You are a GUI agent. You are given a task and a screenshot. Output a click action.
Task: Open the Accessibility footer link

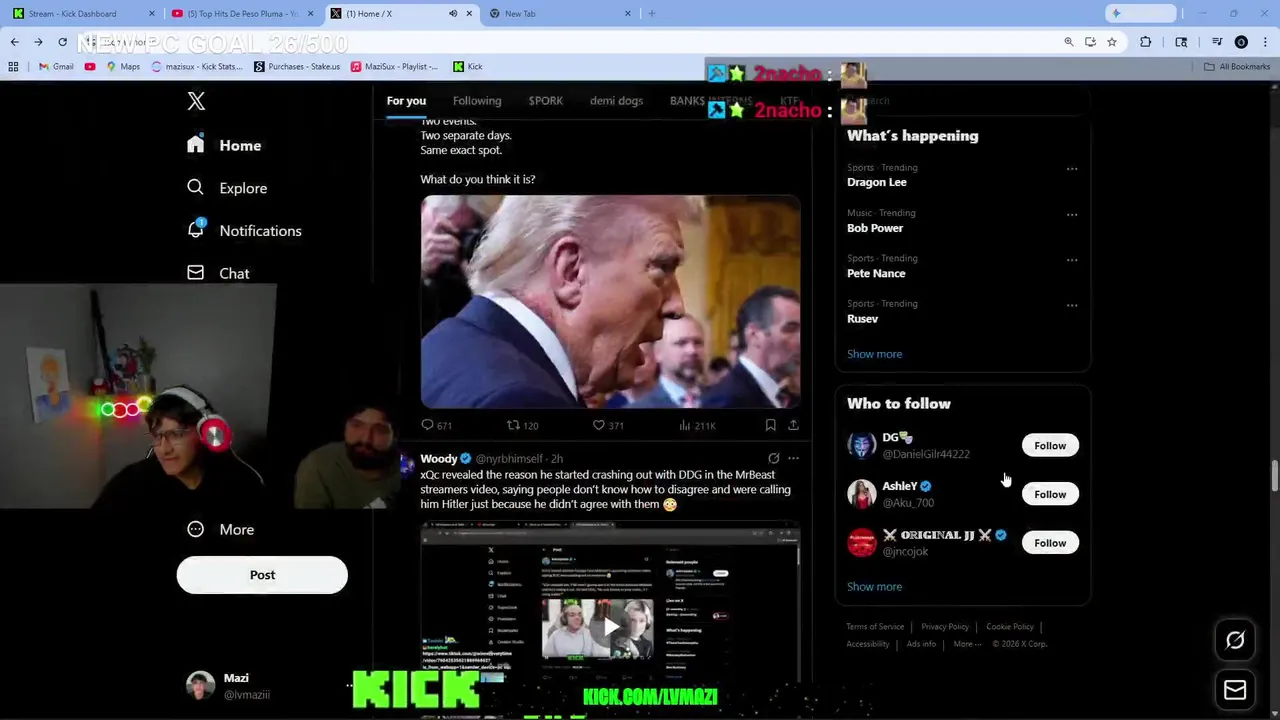[x=868, y=644]
